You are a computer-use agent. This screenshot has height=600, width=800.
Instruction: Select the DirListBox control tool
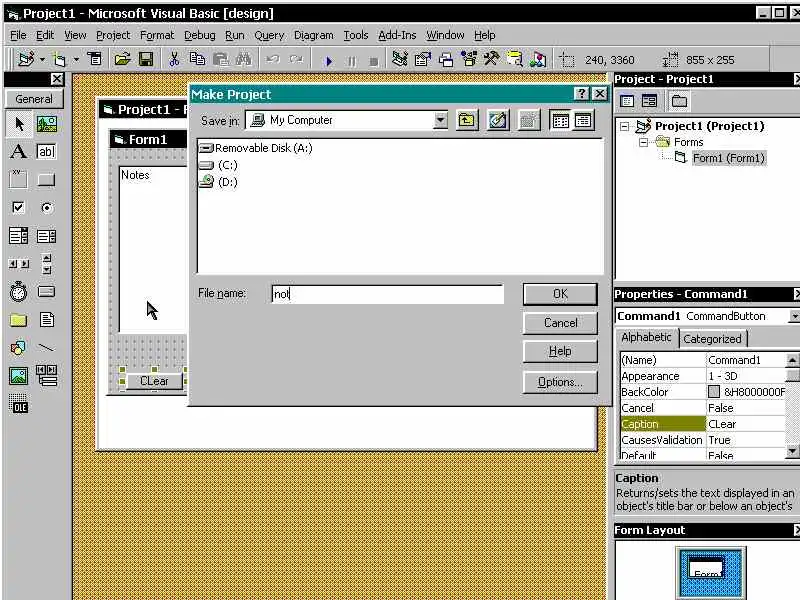19,320
